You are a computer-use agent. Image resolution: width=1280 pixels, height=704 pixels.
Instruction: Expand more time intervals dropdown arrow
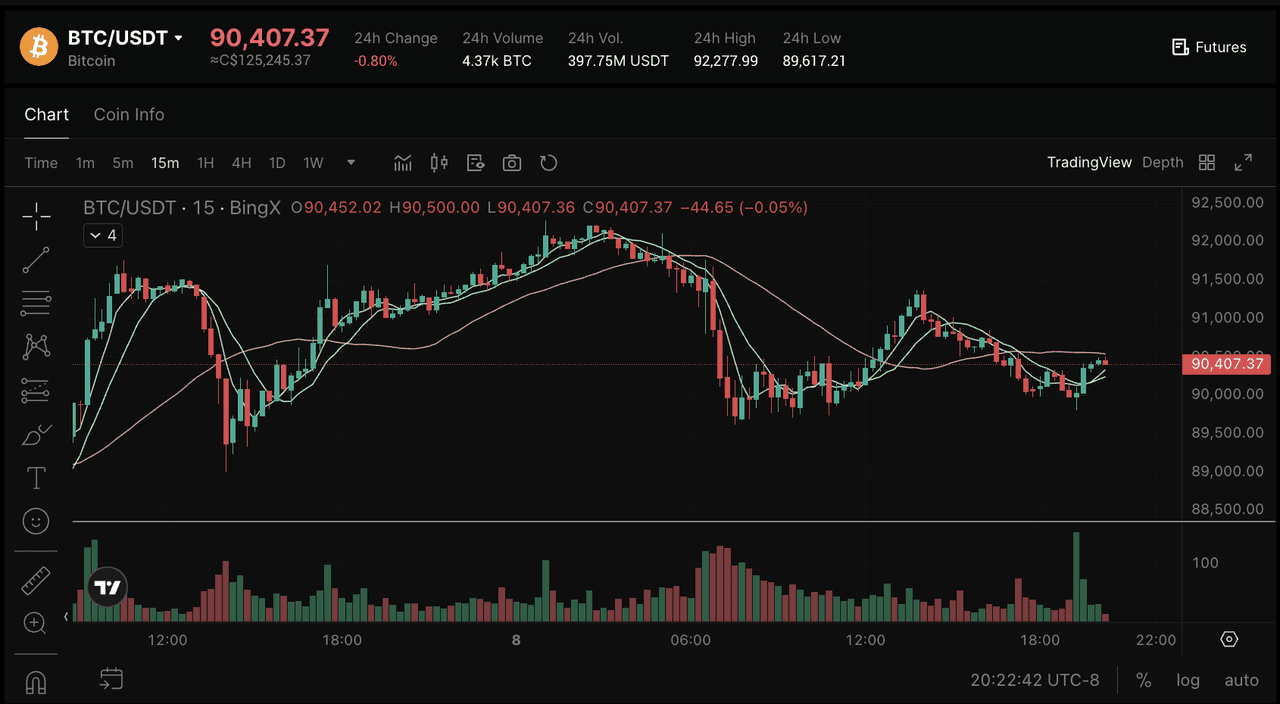[351, 163]
